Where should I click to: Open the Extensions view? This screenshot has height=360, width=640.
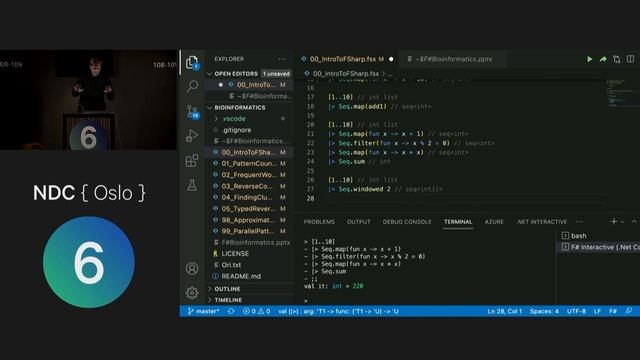point(192,160)
